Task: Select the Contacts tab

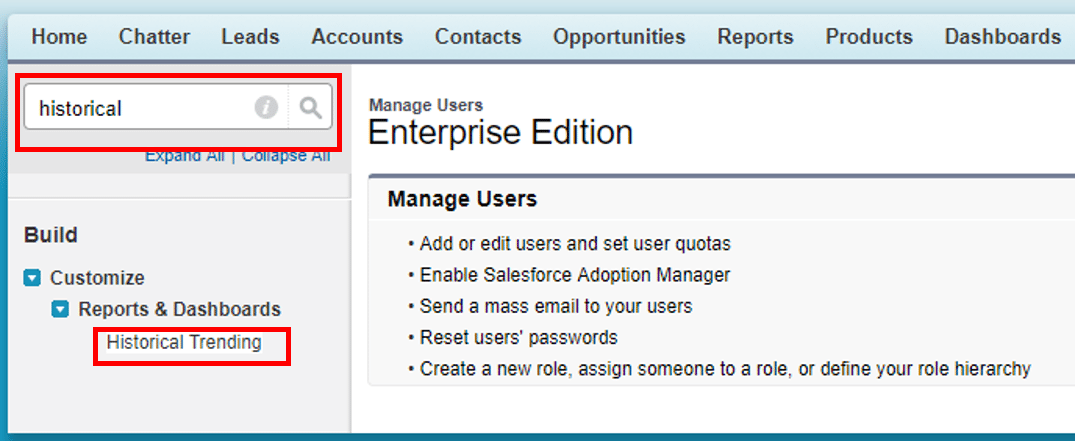Action: [477, 37]
